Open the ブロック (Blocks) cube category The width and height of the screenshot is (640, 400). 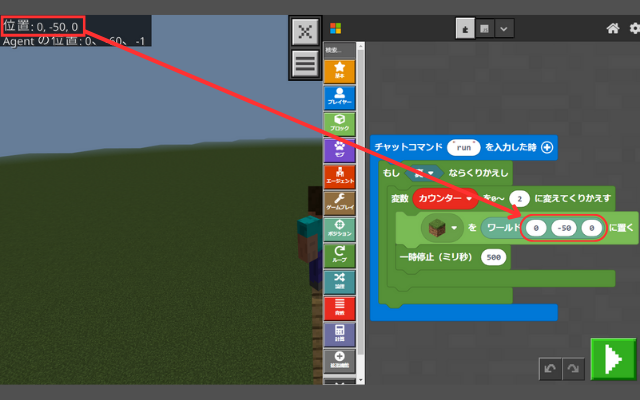pos(339,124)
